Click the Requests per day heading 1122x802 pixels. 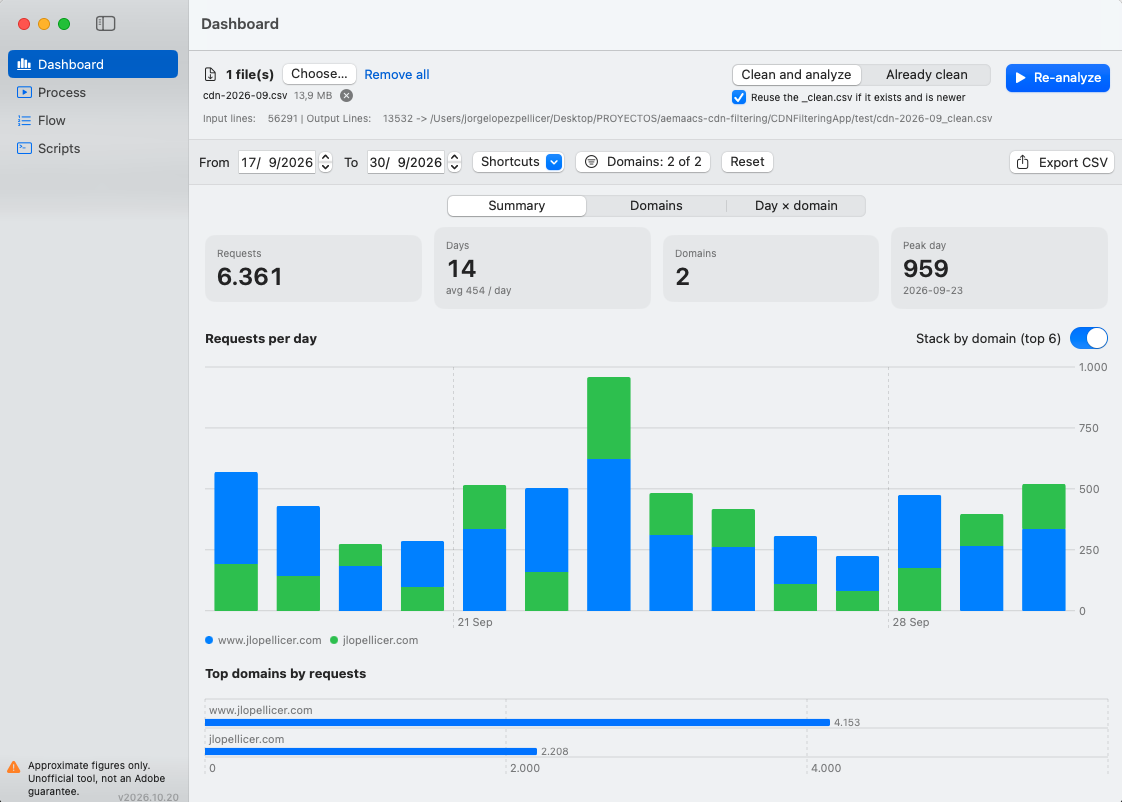[x=261, y=338]
